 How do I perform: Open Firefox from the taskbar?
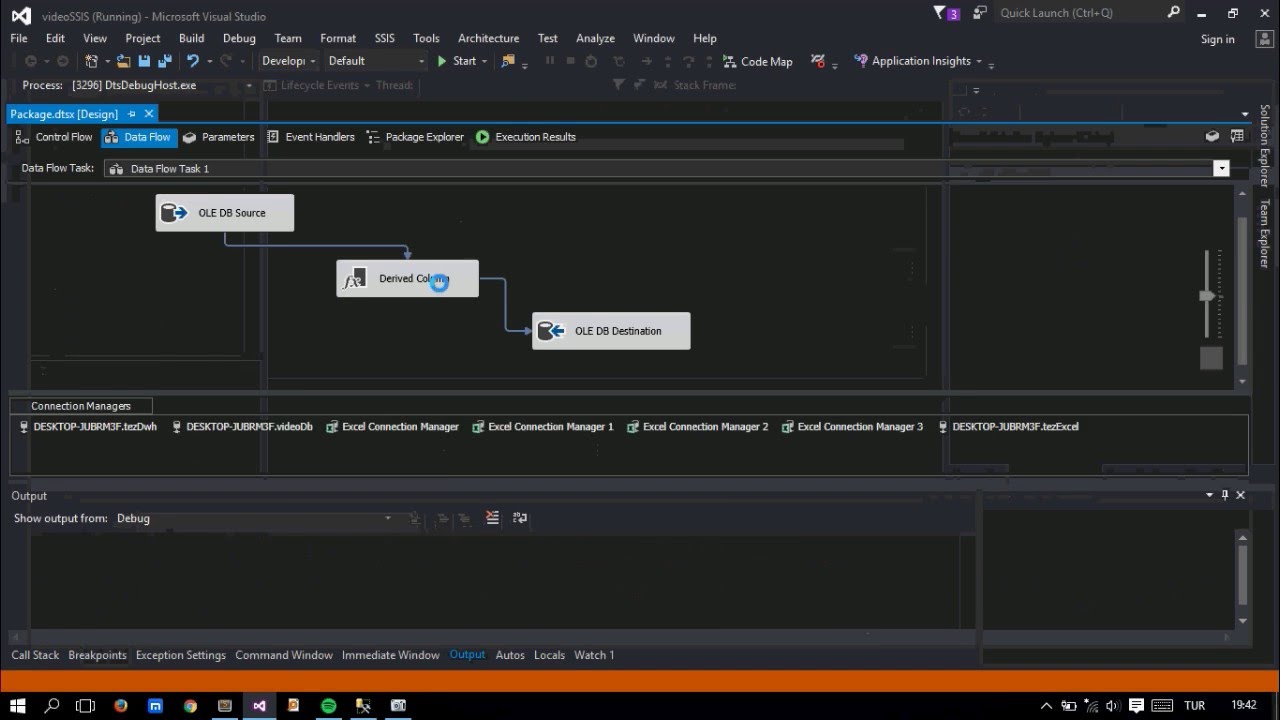click(x=121, y=705)
